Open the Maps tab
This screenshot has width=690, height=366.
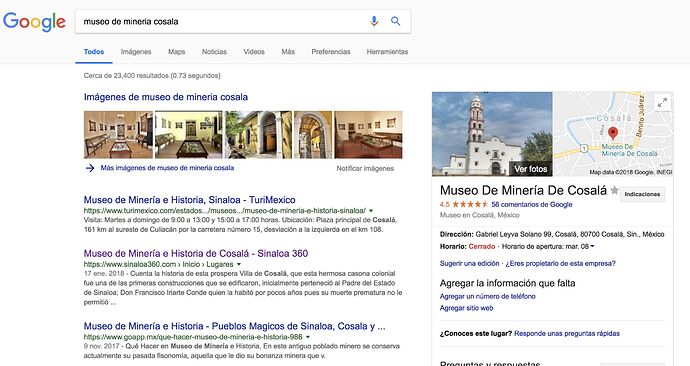(176, 52)
